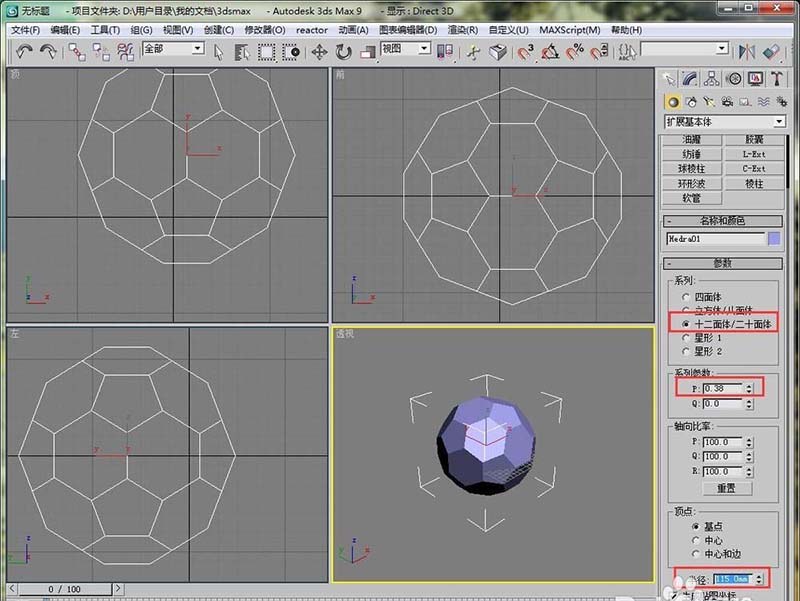Click the Hedra01 object name field
800x601 pixels.
tap(715, 239)
